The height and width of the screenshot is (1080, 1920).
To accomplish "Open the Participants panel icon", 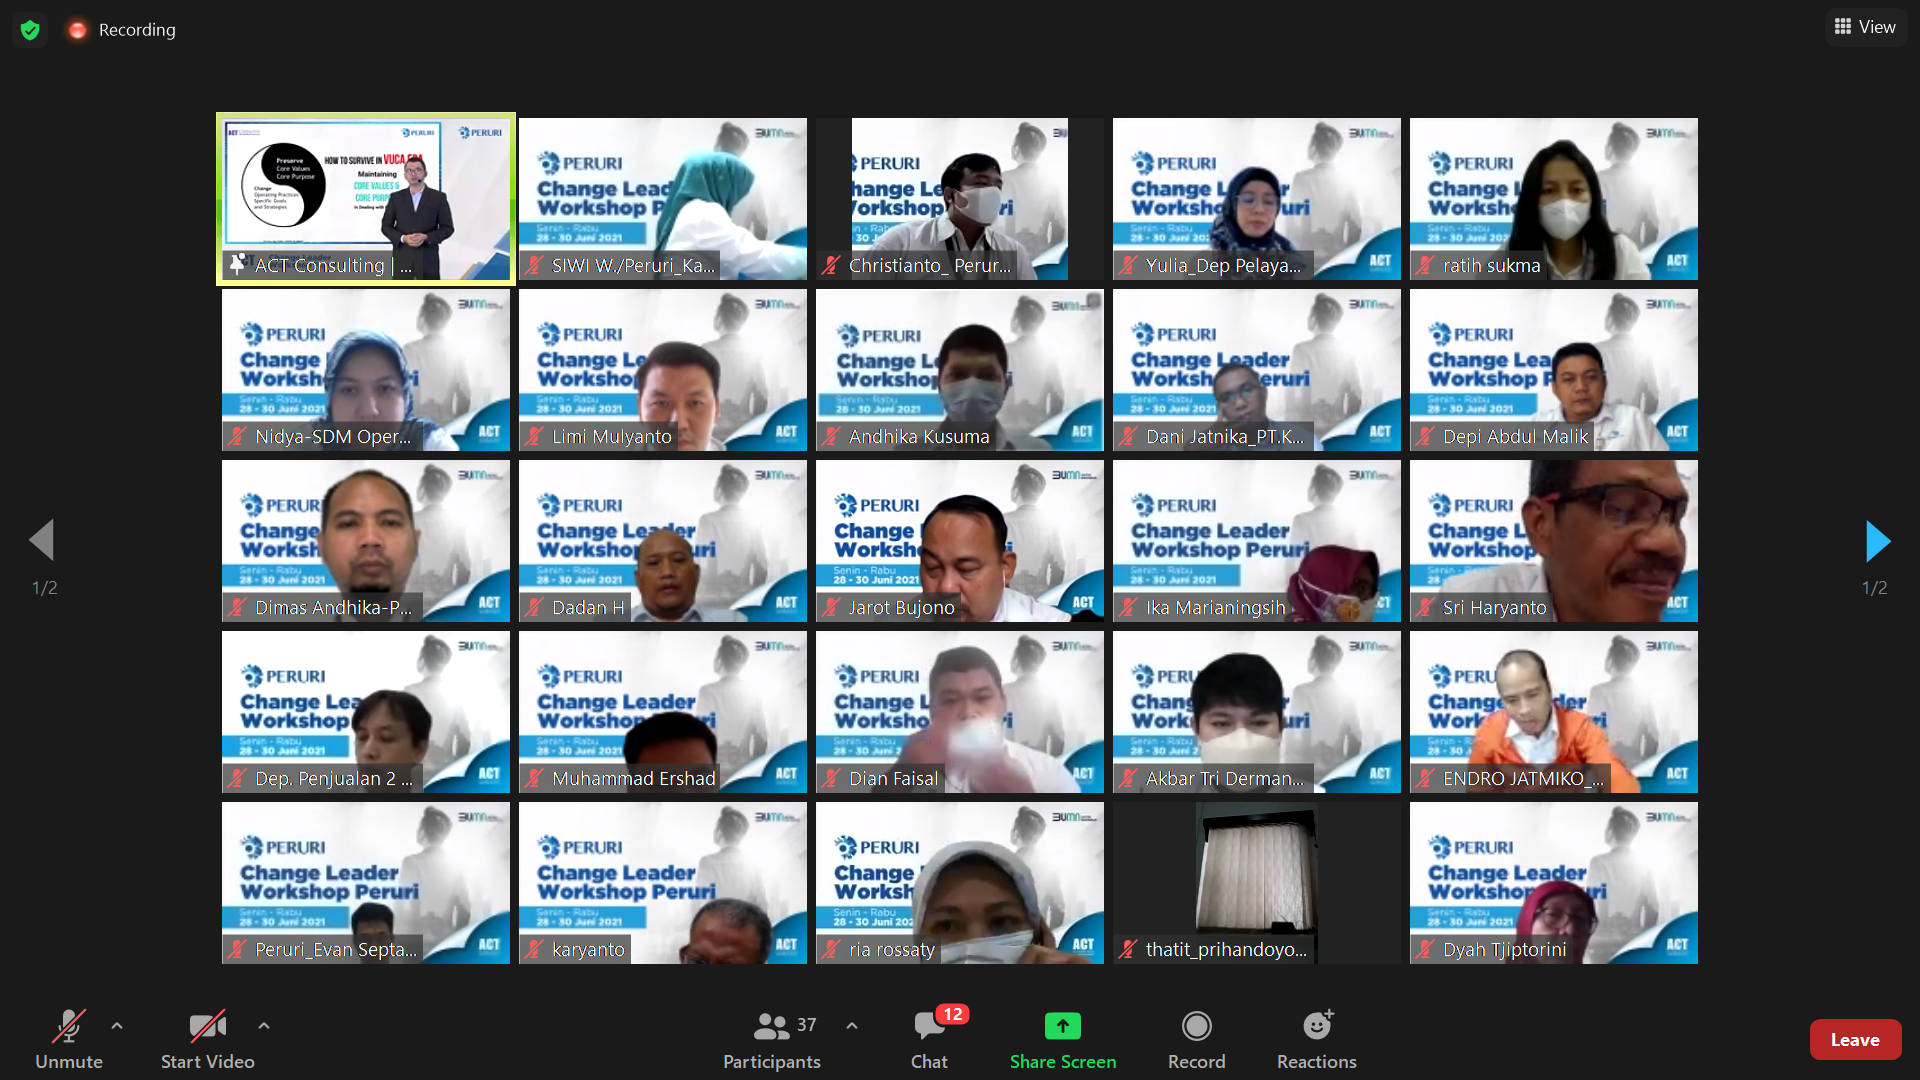I will pyautogui.click(x=771, y=1026).
